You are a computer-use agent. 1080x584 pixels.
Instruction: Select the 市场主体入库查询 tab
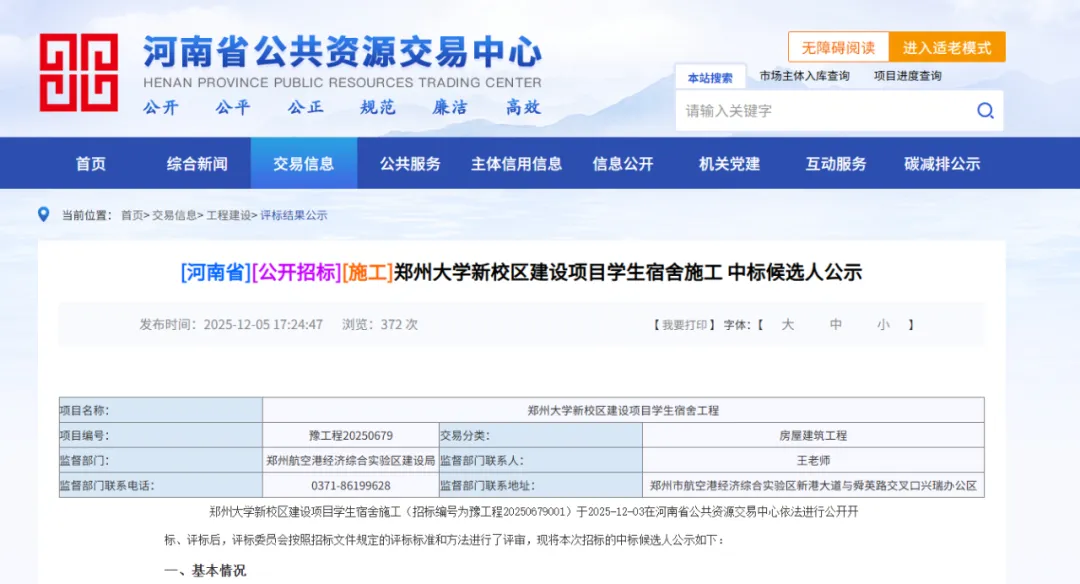coord(804,76)
